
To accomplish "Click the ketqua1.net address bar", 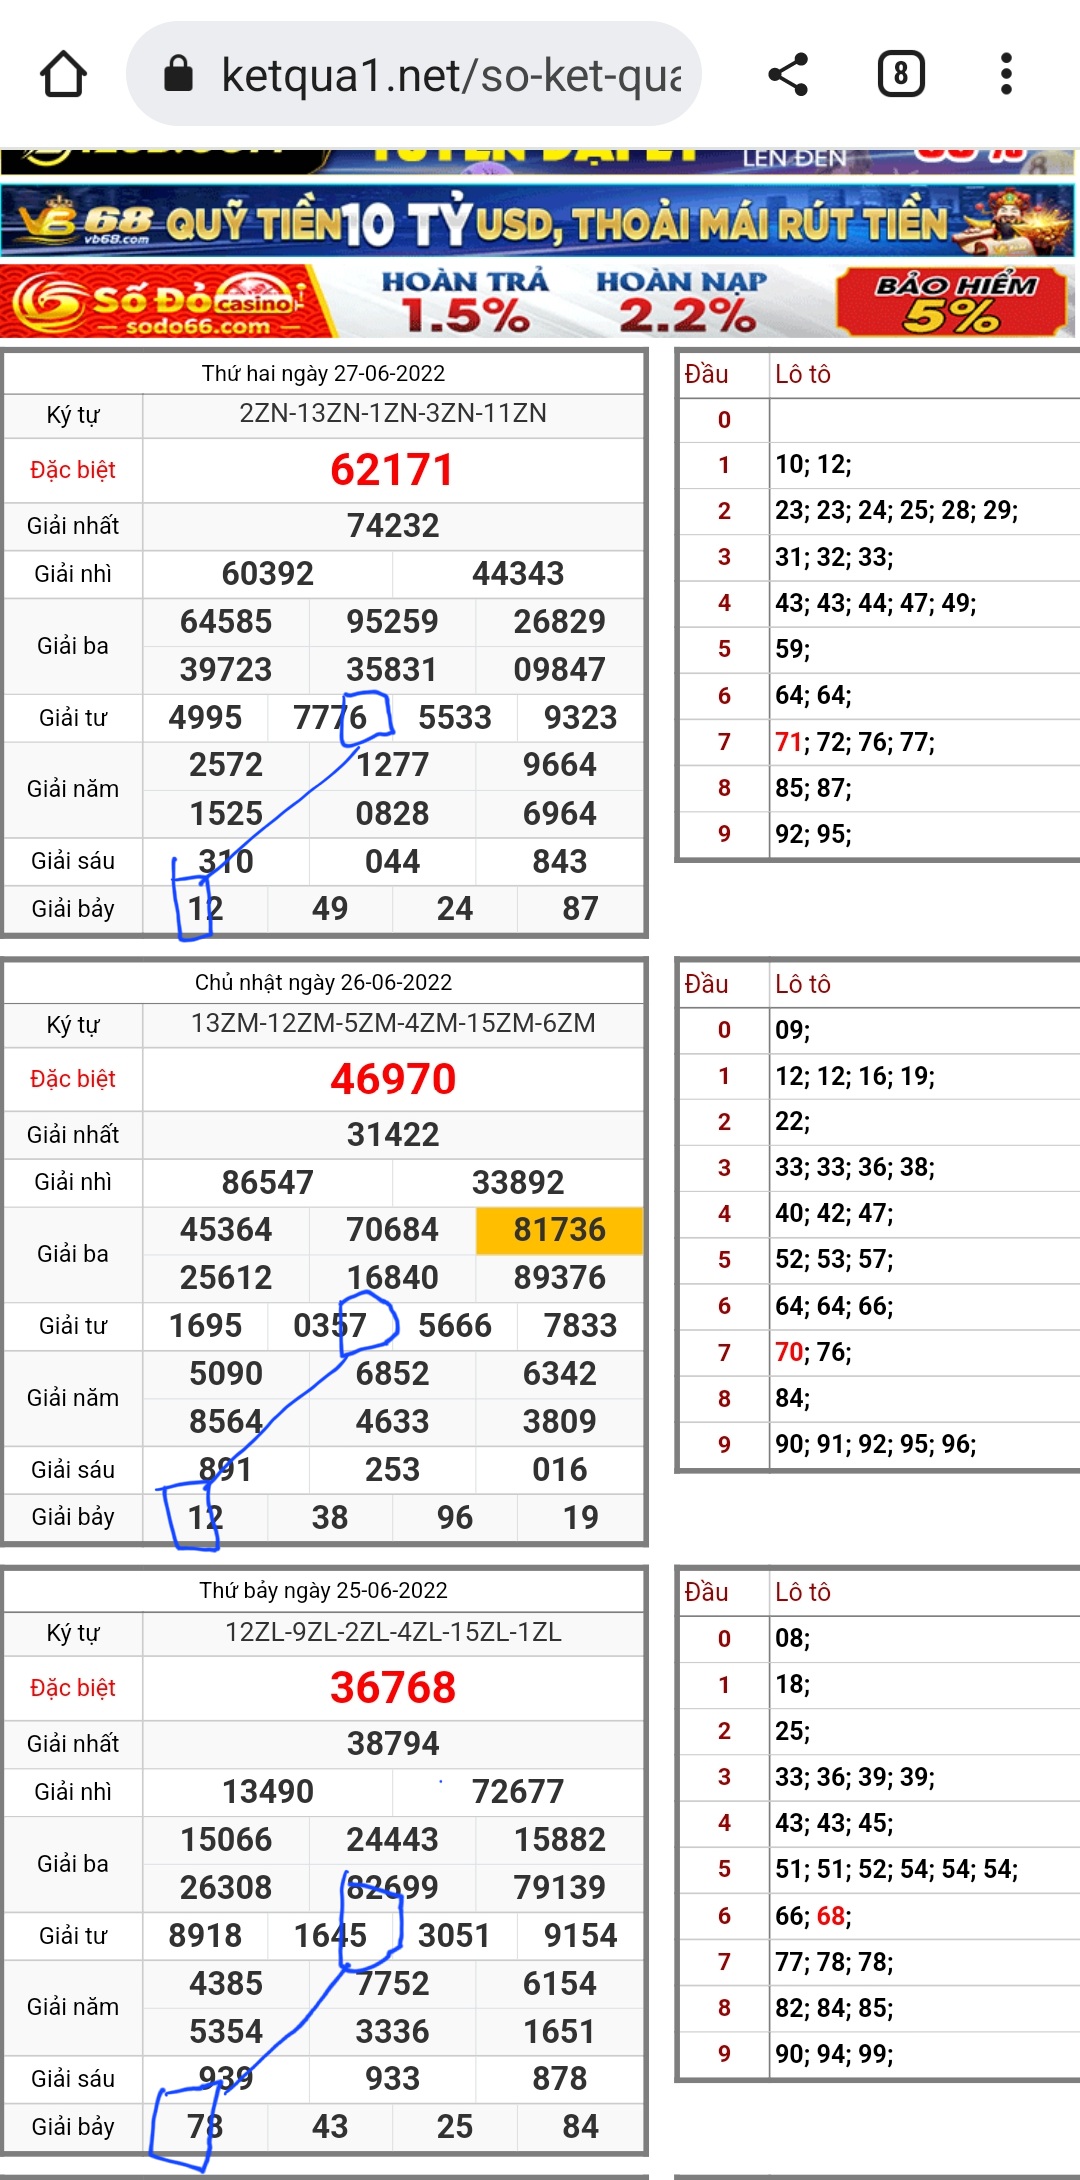I will [450, 75].
